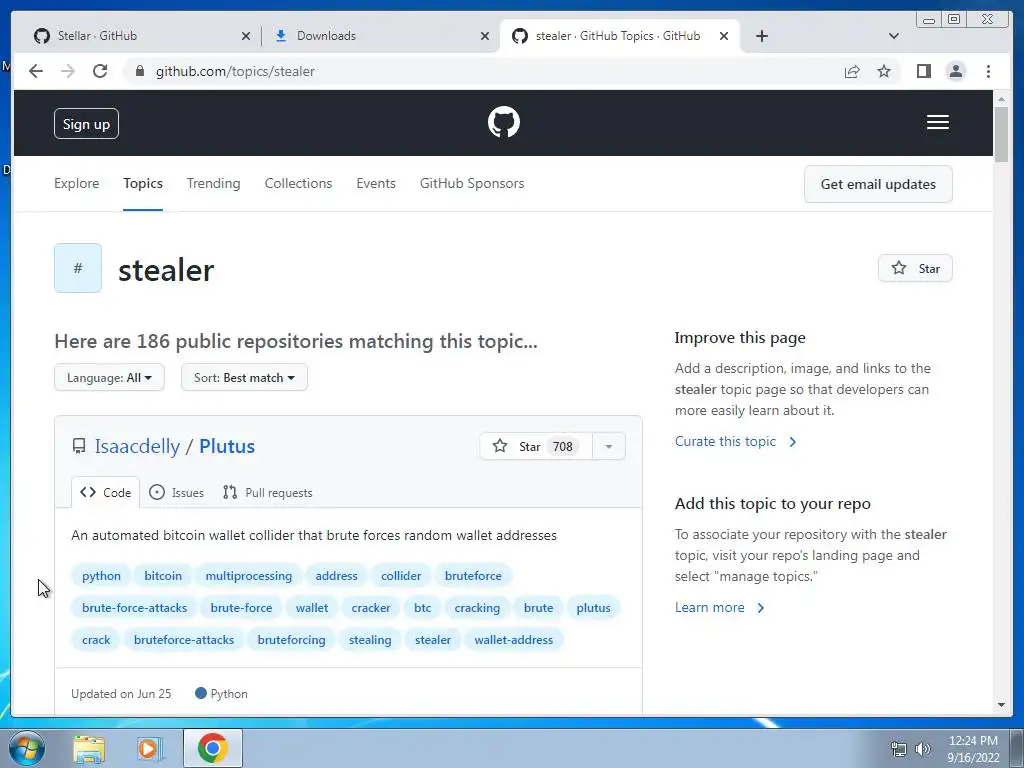This screenshot has width=1024, height=768.
Task: Click the network tray icon
Action: 899,748
